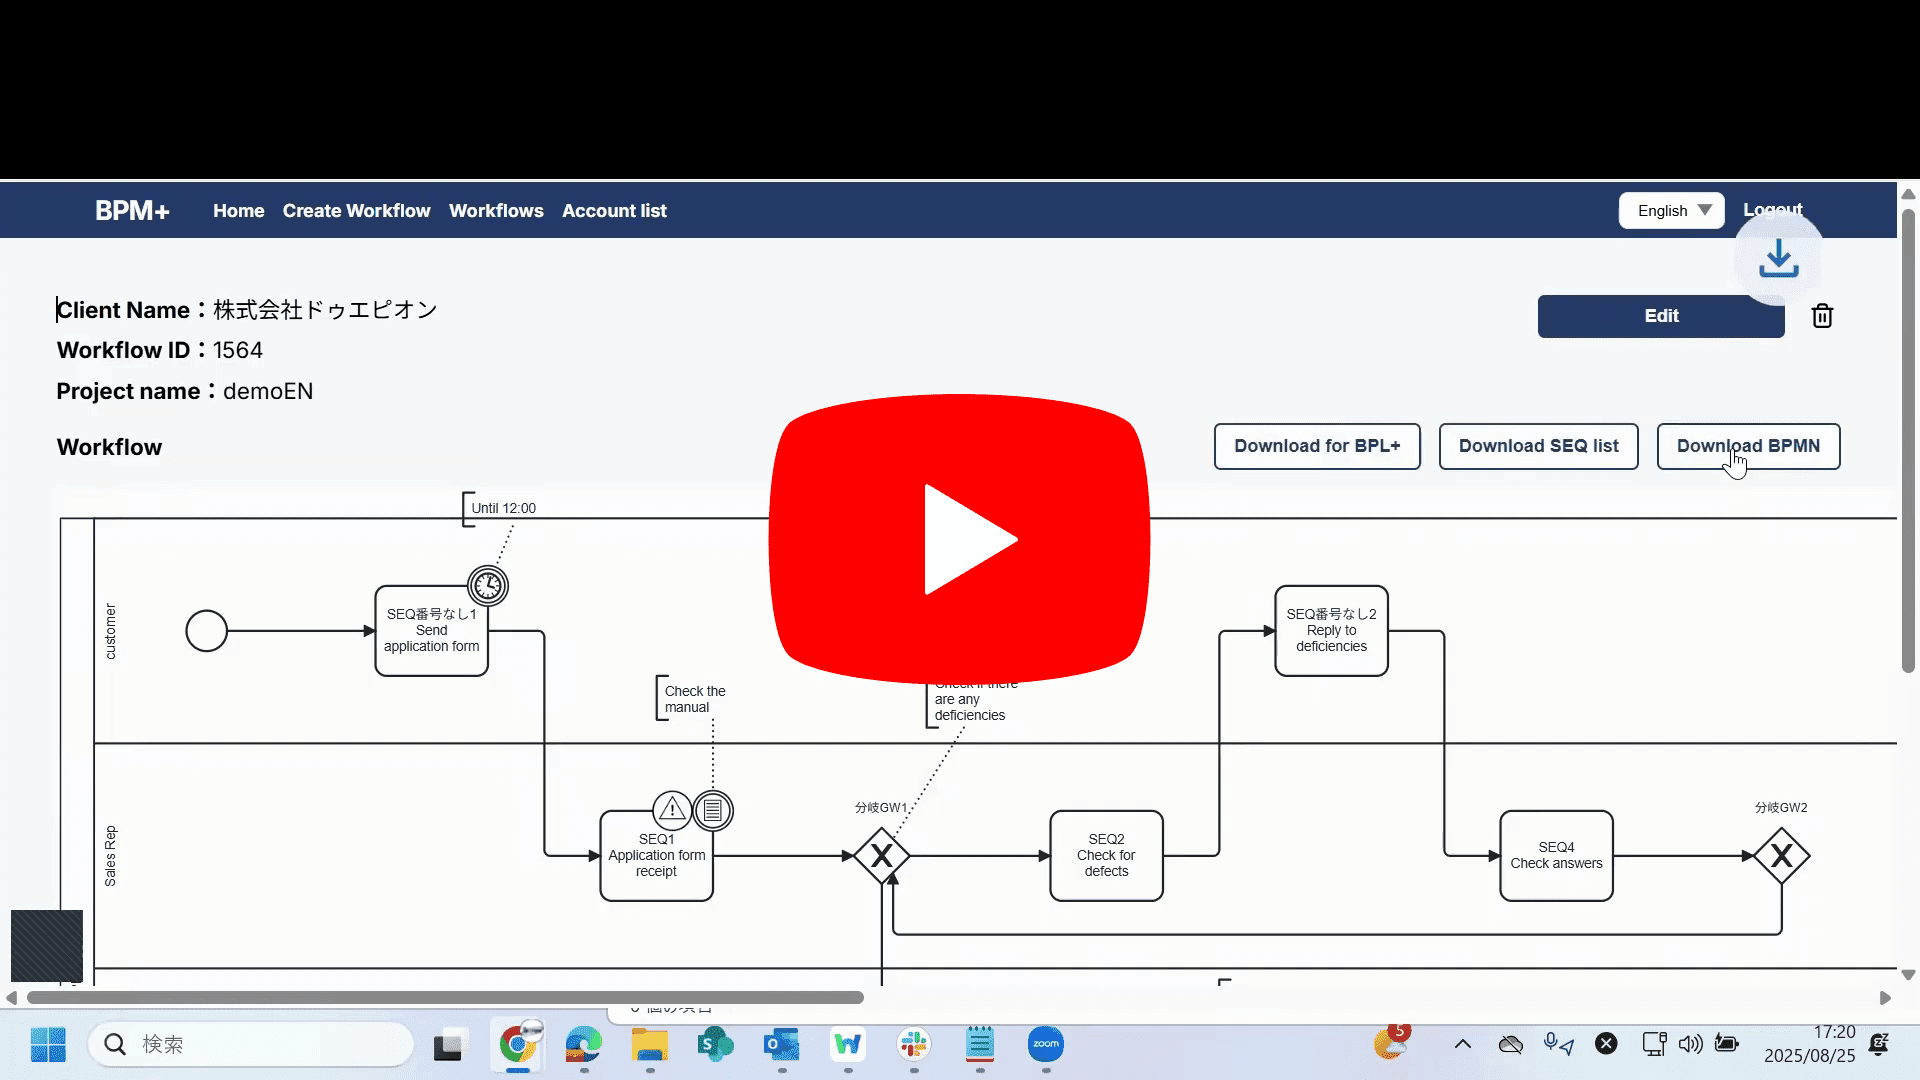The height and width of the screenshot is (1080, 1920).
Task: Click the document manual icon on SEQ1
Action: pos(713,810)
